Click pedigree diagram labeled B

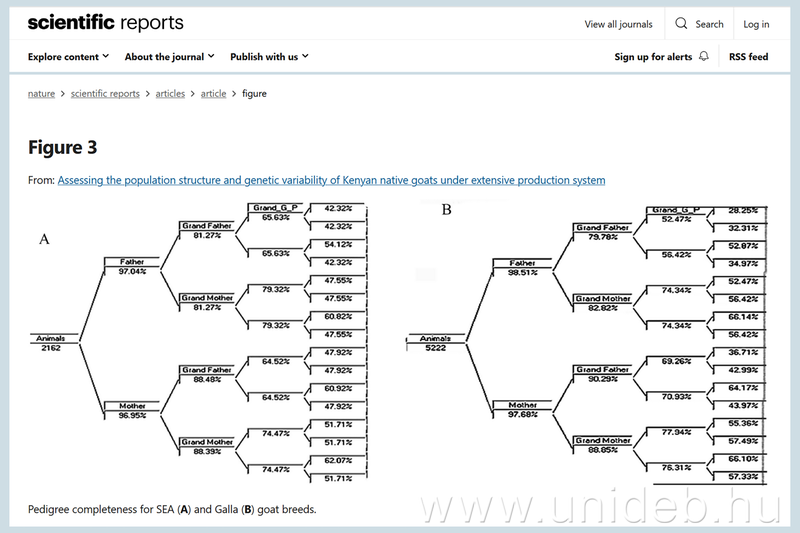pos(590,345)
